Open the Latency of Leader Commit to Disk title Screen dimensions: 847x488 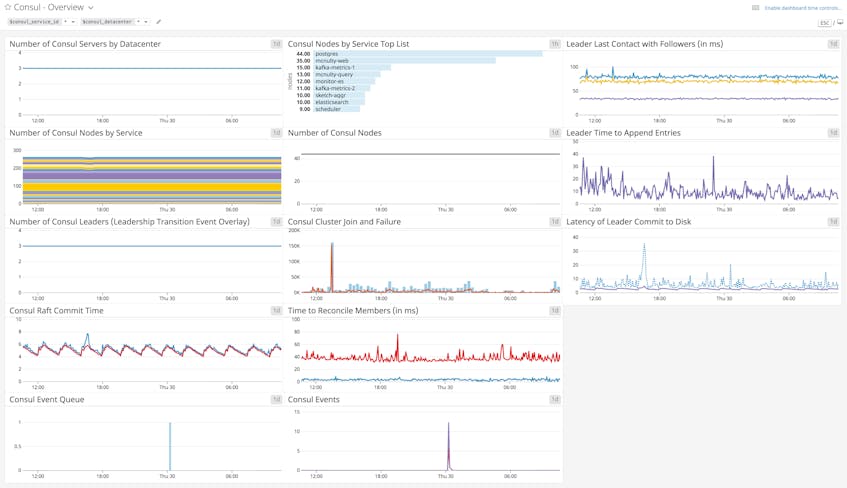[628, 222]
